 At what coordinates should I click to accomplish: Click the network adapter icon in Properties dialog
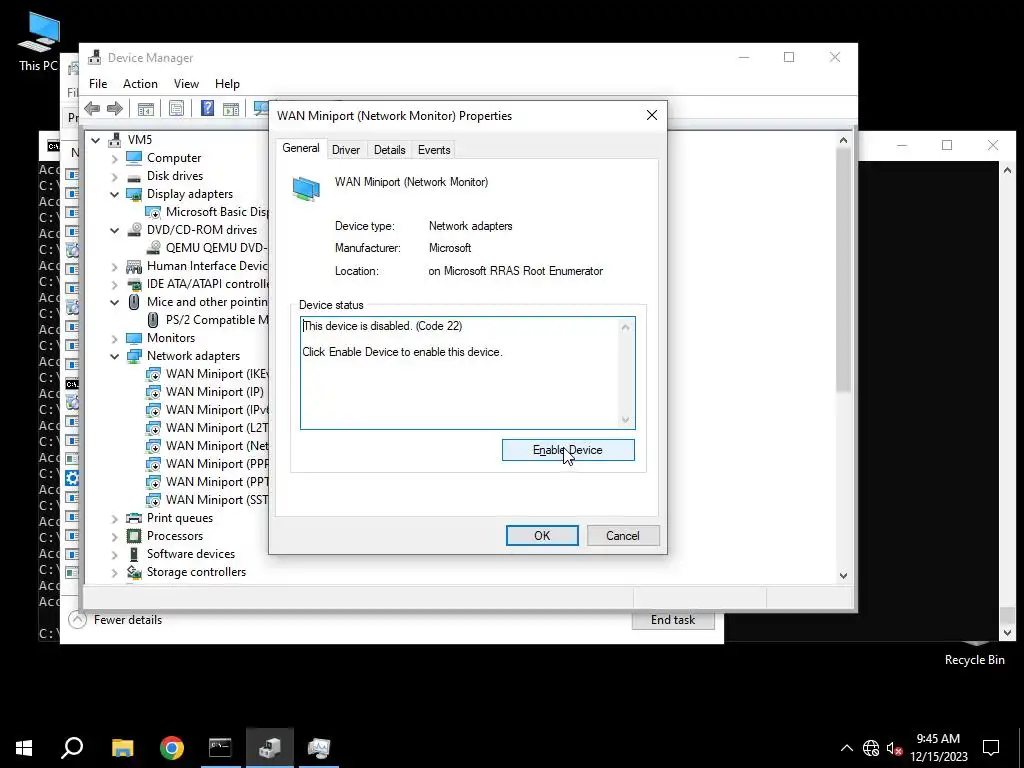pyautogui.click(x=306, y=189)
